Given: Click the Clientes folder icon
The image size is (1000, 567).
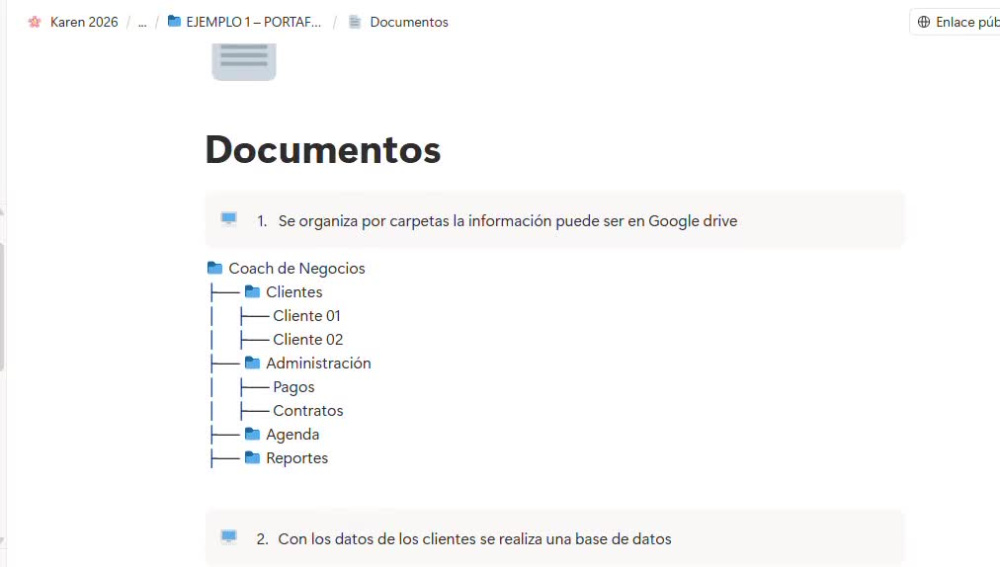Looking at the screenshot, I should 253,291.
